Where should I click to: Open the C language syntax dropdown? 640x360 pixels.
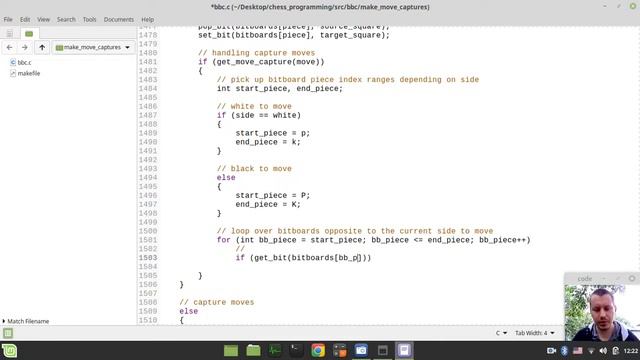pos(501,333)
